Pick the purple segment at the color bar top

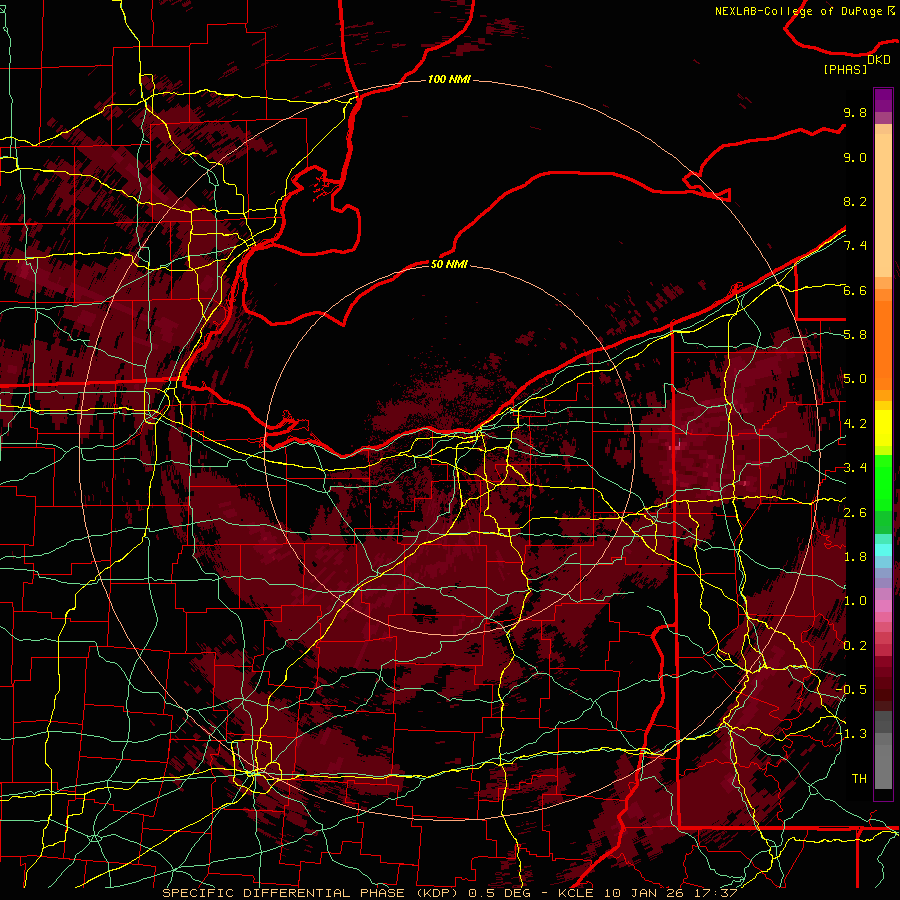click(x=883, y=100)
